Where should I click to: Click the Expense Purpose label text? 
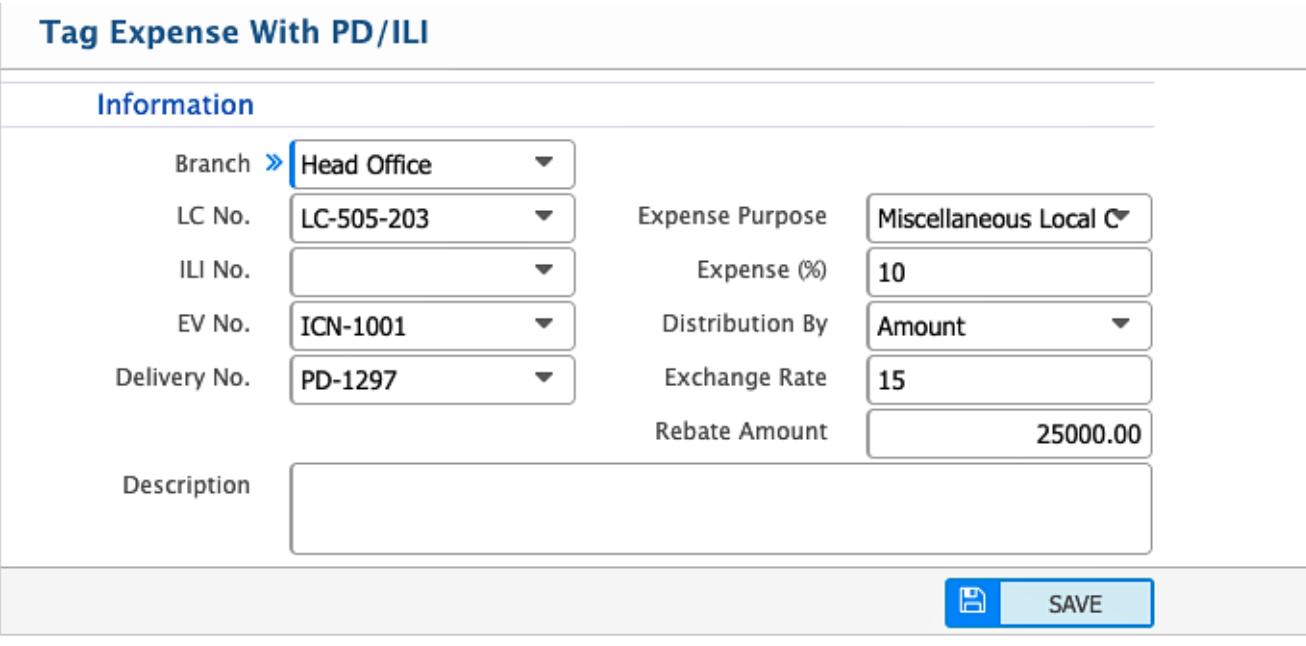(x=732, y=216)
